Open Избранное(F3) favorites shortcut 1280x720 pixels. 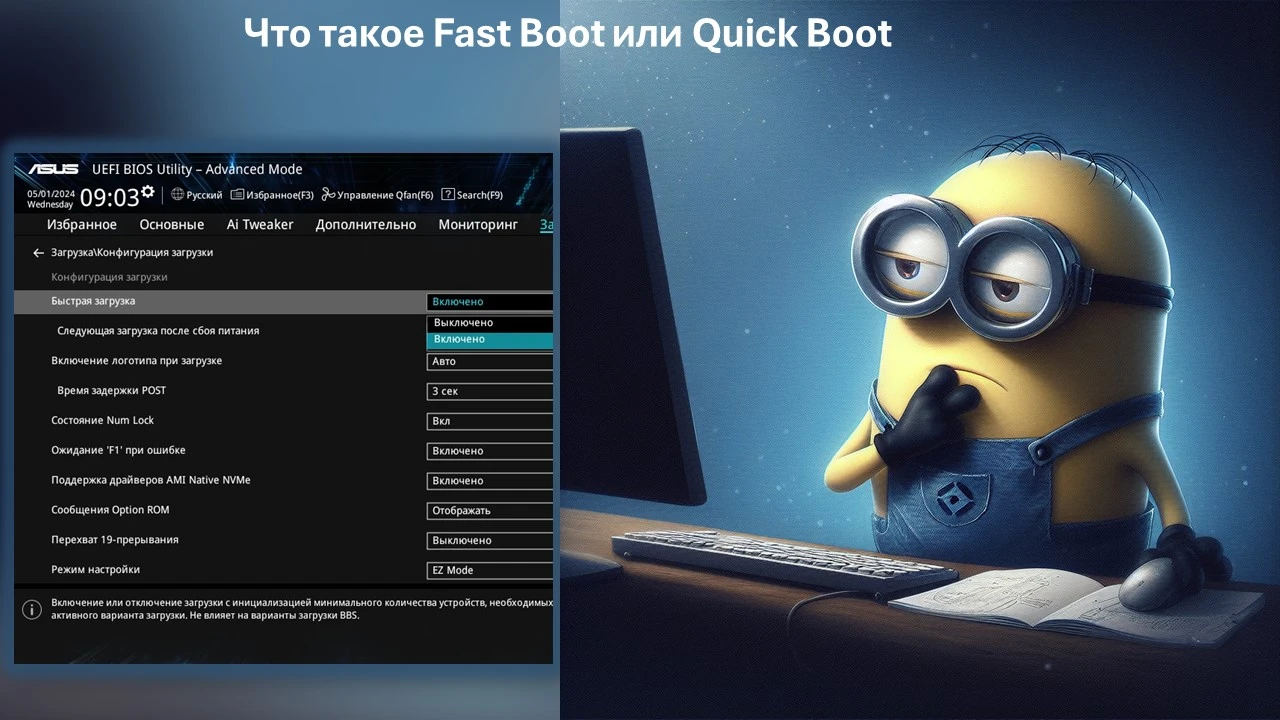click(272, 195)
